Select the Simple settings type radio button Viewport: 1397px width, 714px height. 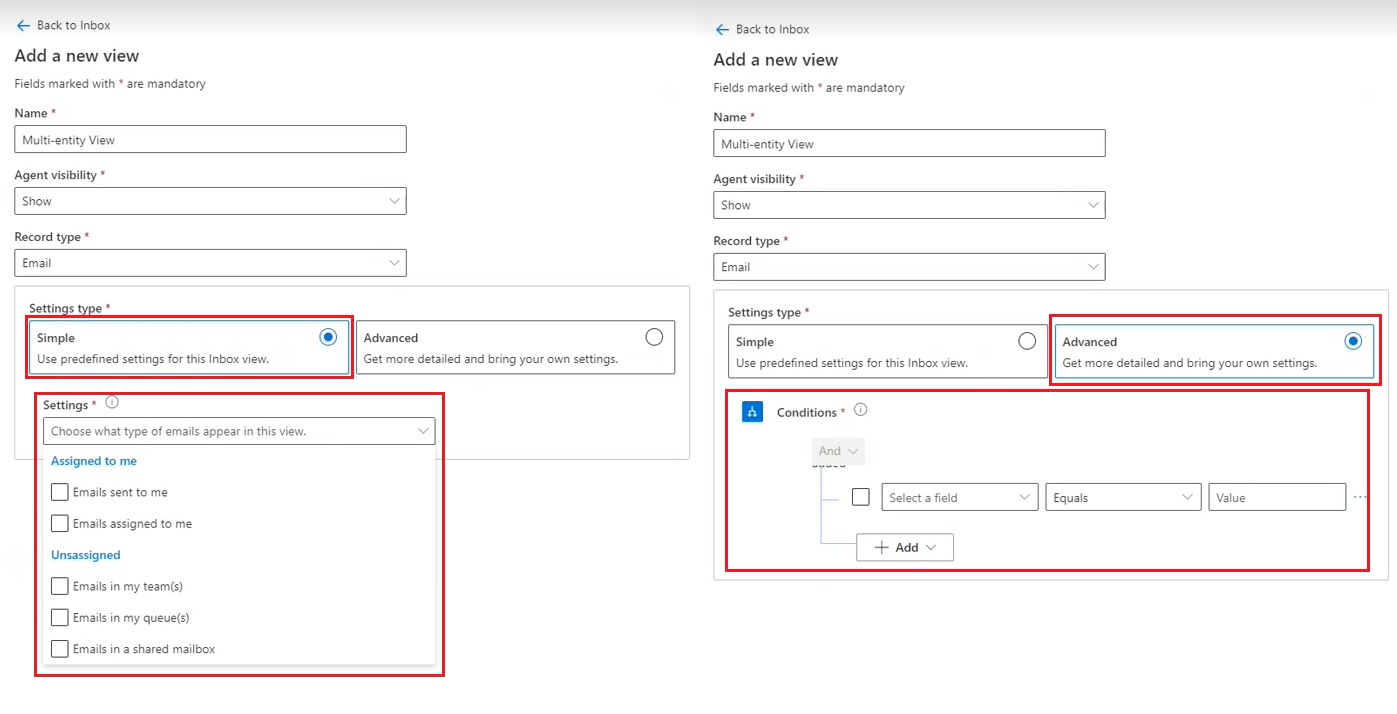328,337
